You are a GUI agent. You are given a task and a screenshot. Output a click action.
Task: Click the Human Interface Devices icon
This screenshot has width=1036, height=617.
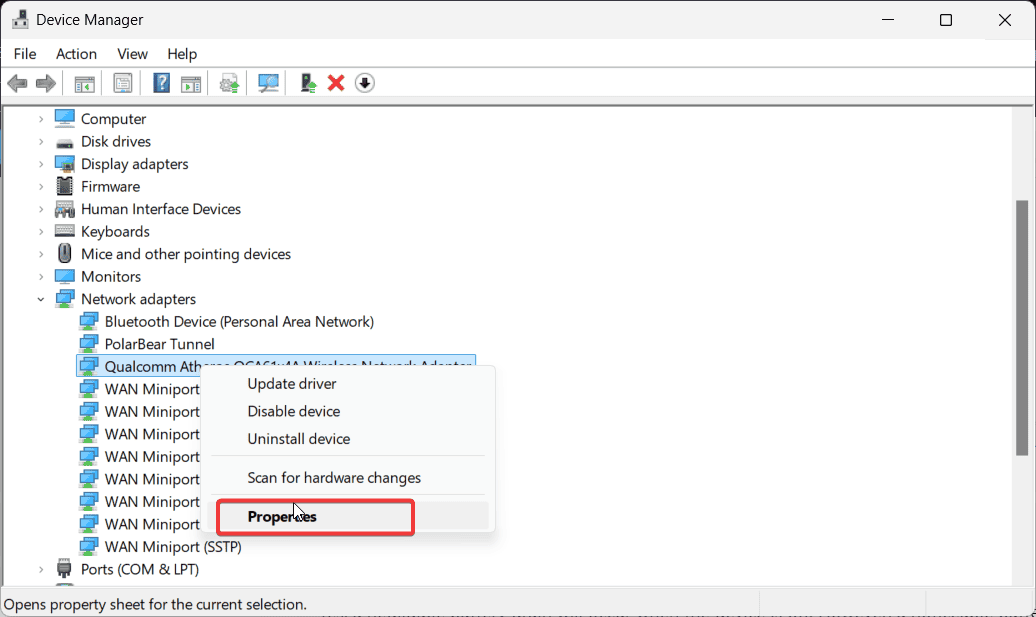pyautogui.click(x=65, y=209)
